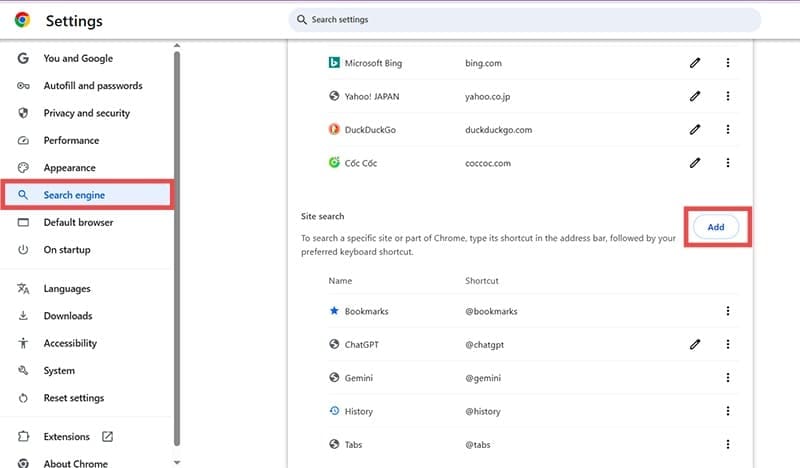Click the key icon for Autofill
The image size is (800, 468).
point(23,86)
